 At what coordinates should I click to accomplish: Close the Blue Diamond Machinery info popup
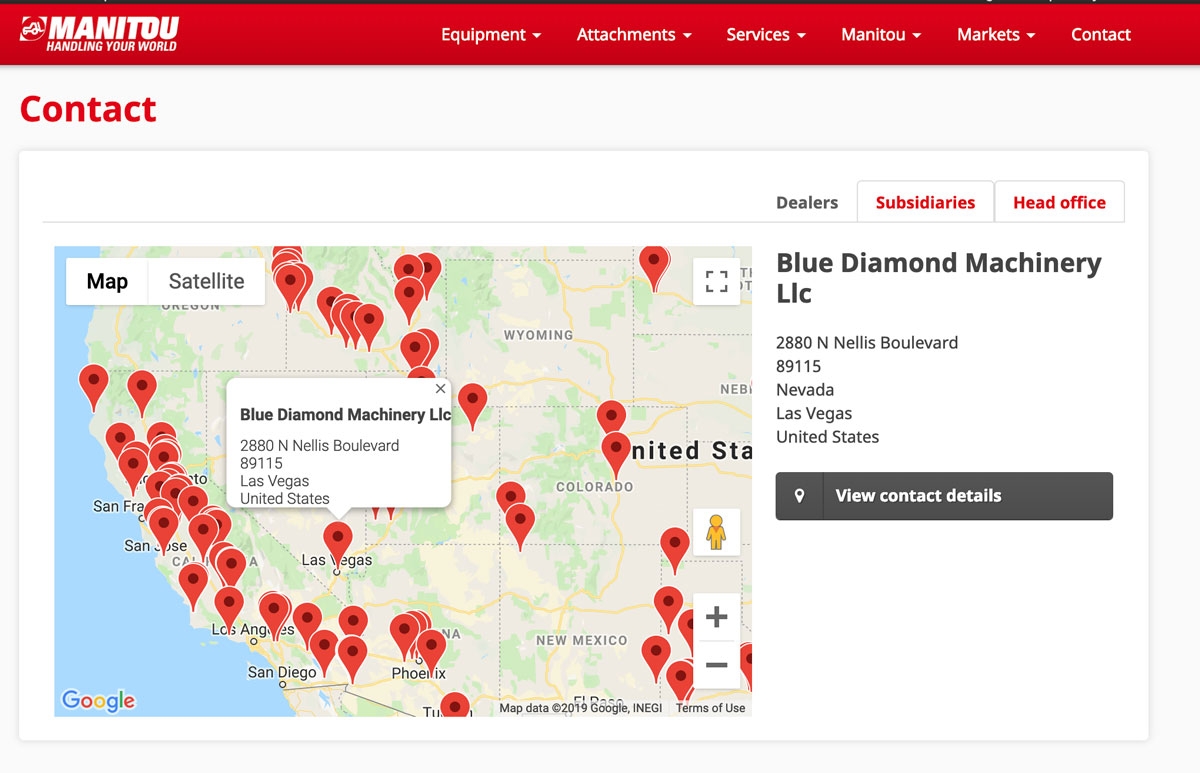(440, 389)
